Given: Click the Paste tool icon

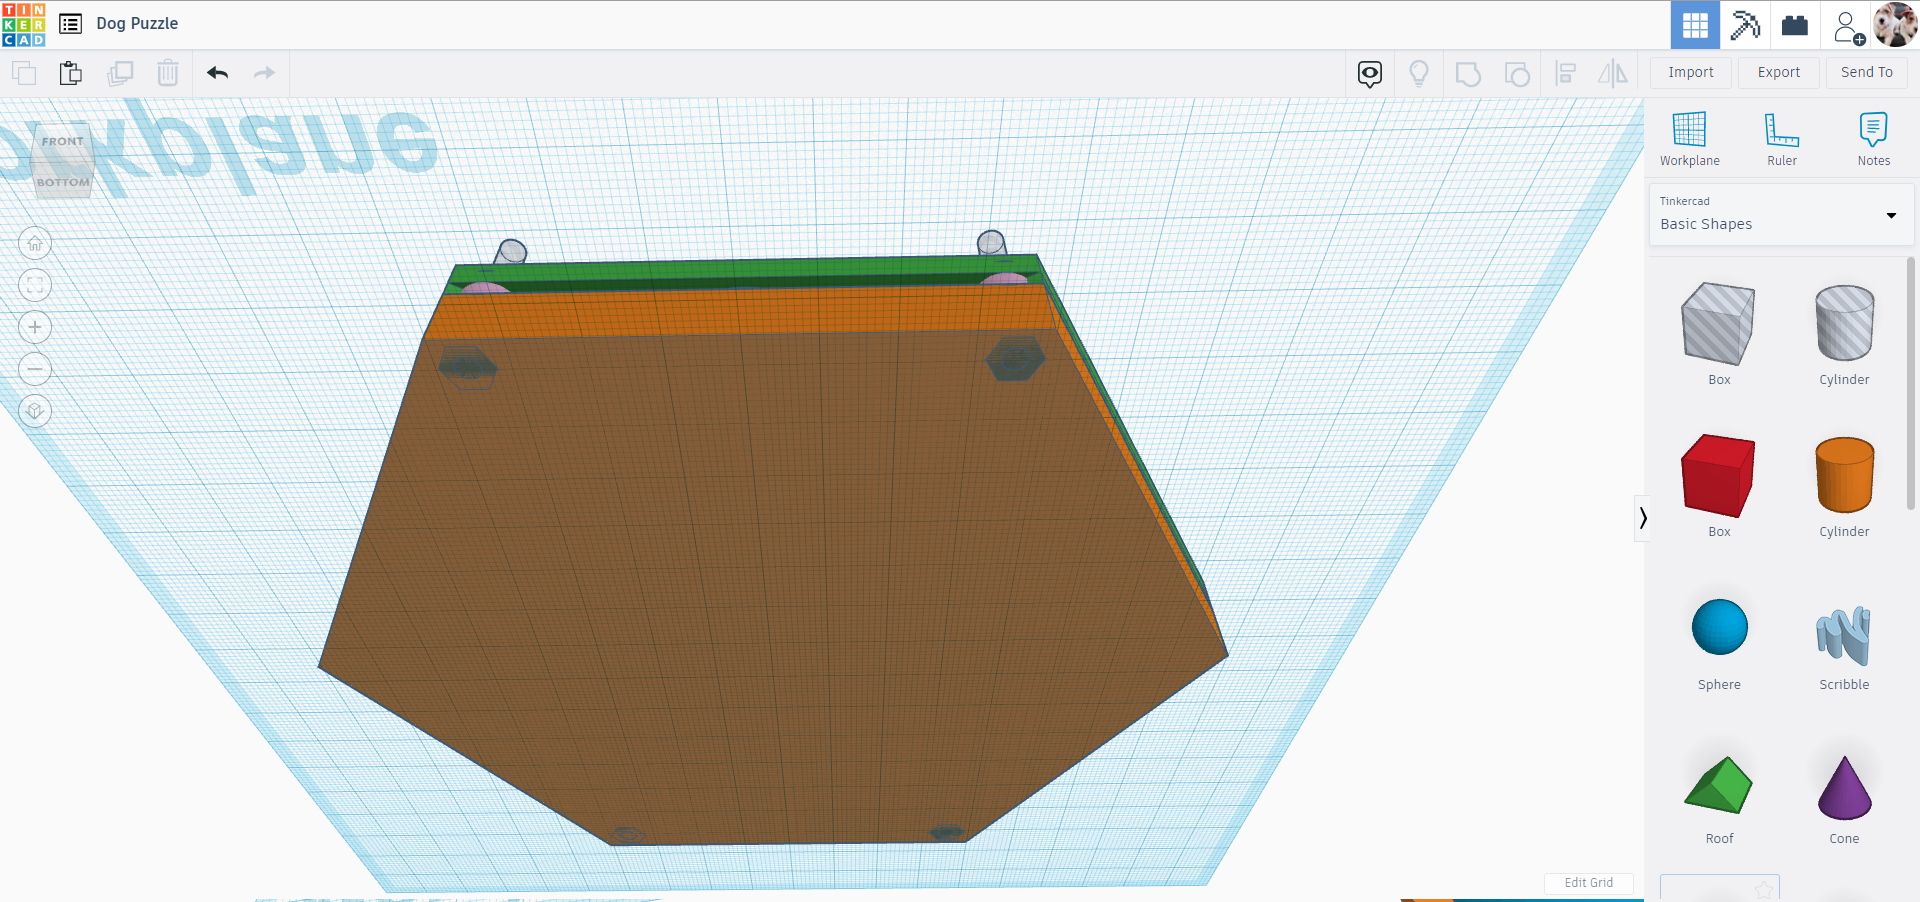Looking at the screenshot, I should [x=70, y=73].
